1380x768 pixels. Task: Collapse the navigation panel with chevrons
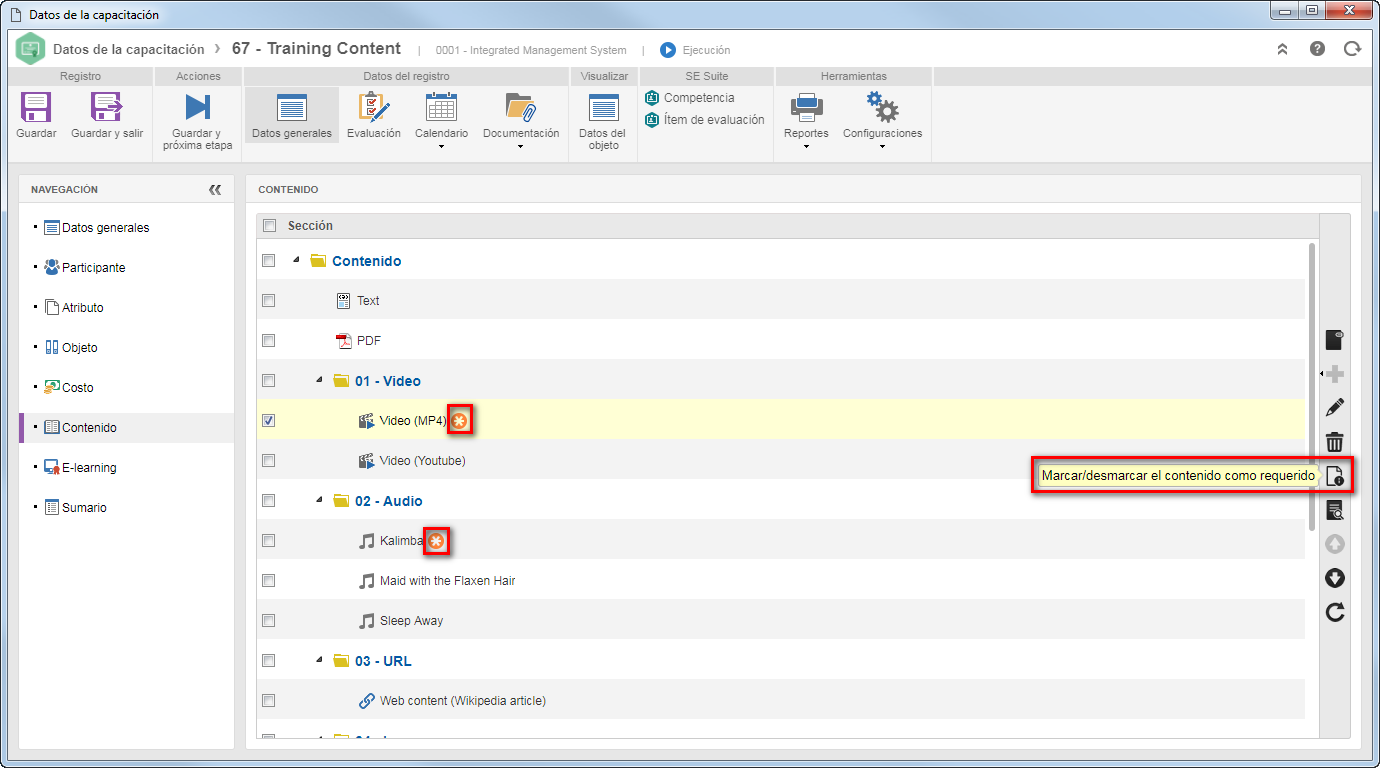(215, 190)
